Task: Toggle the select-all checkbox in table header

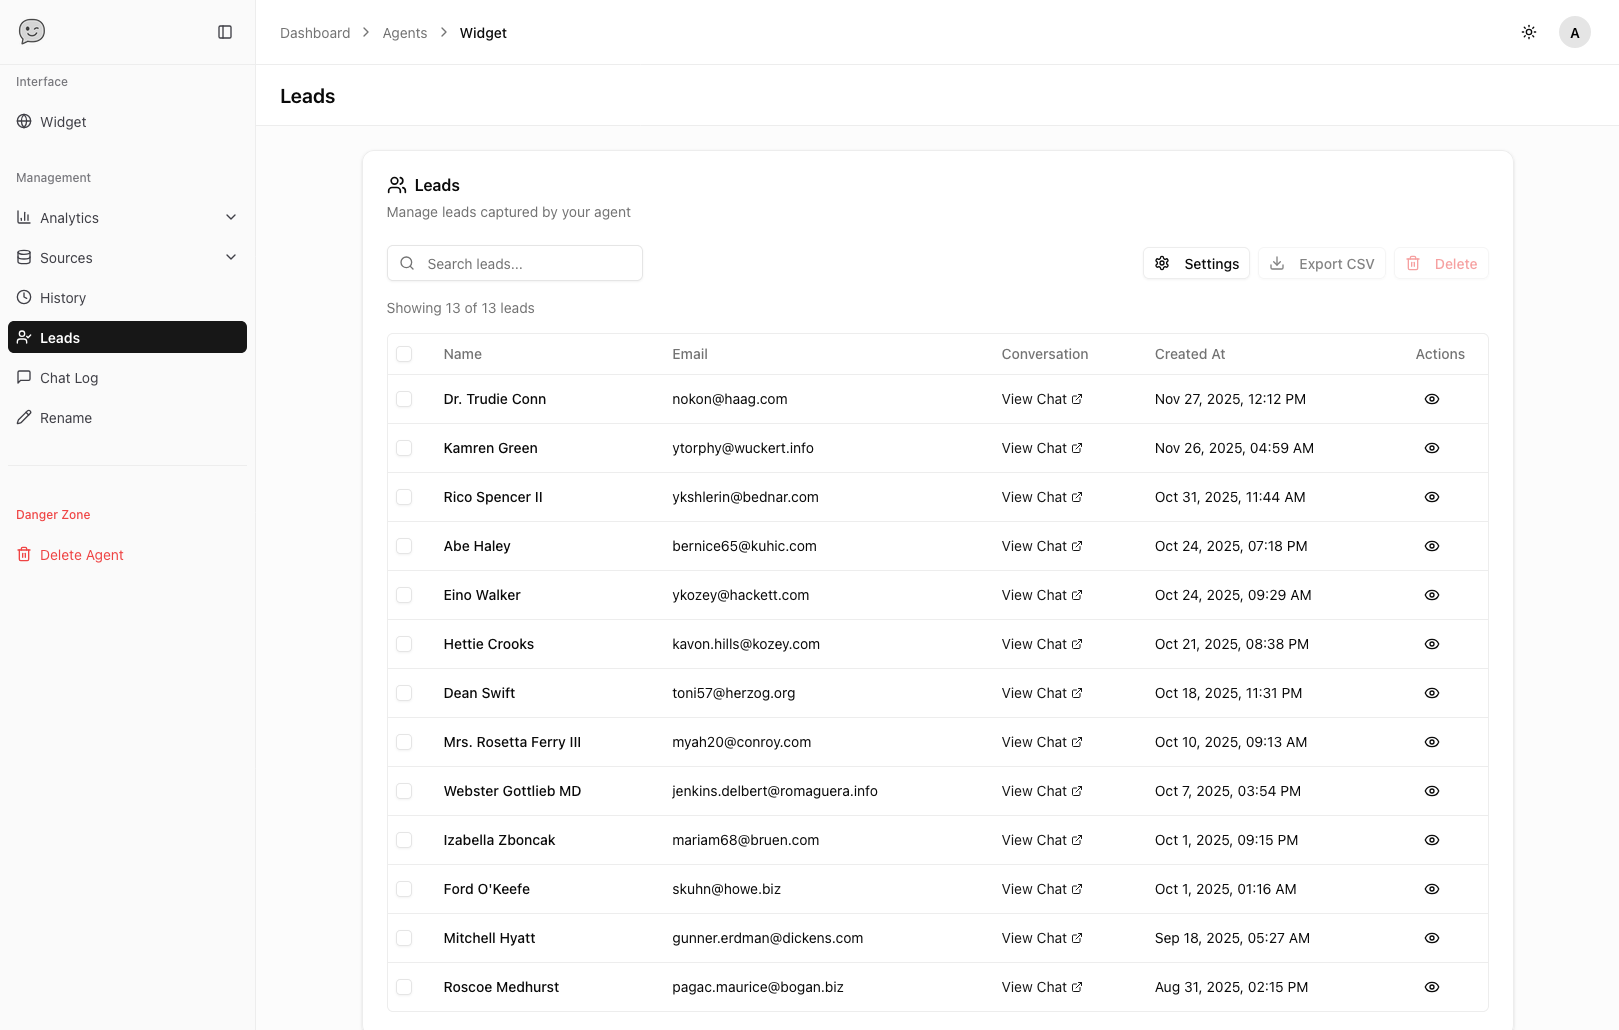Action: click(404, 354)
